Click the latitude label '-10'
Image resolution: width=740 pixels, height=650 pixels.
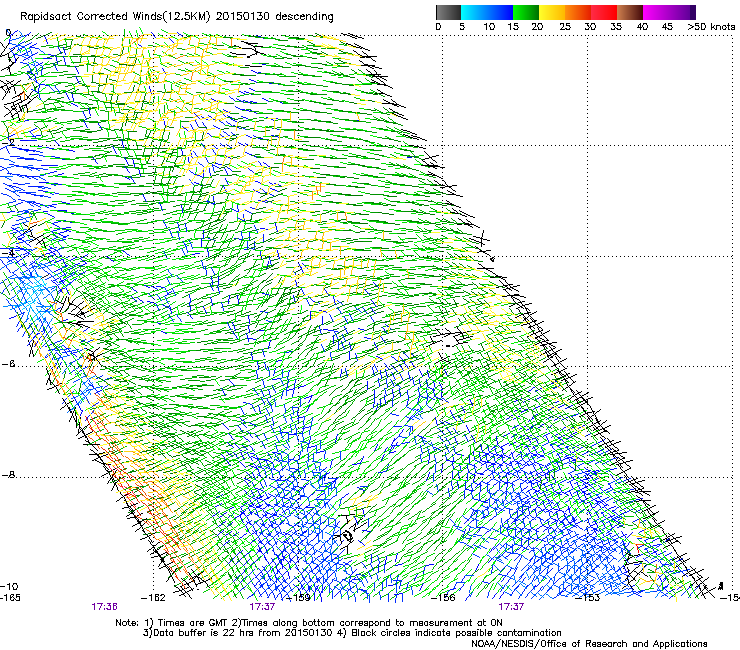[9, 586]
